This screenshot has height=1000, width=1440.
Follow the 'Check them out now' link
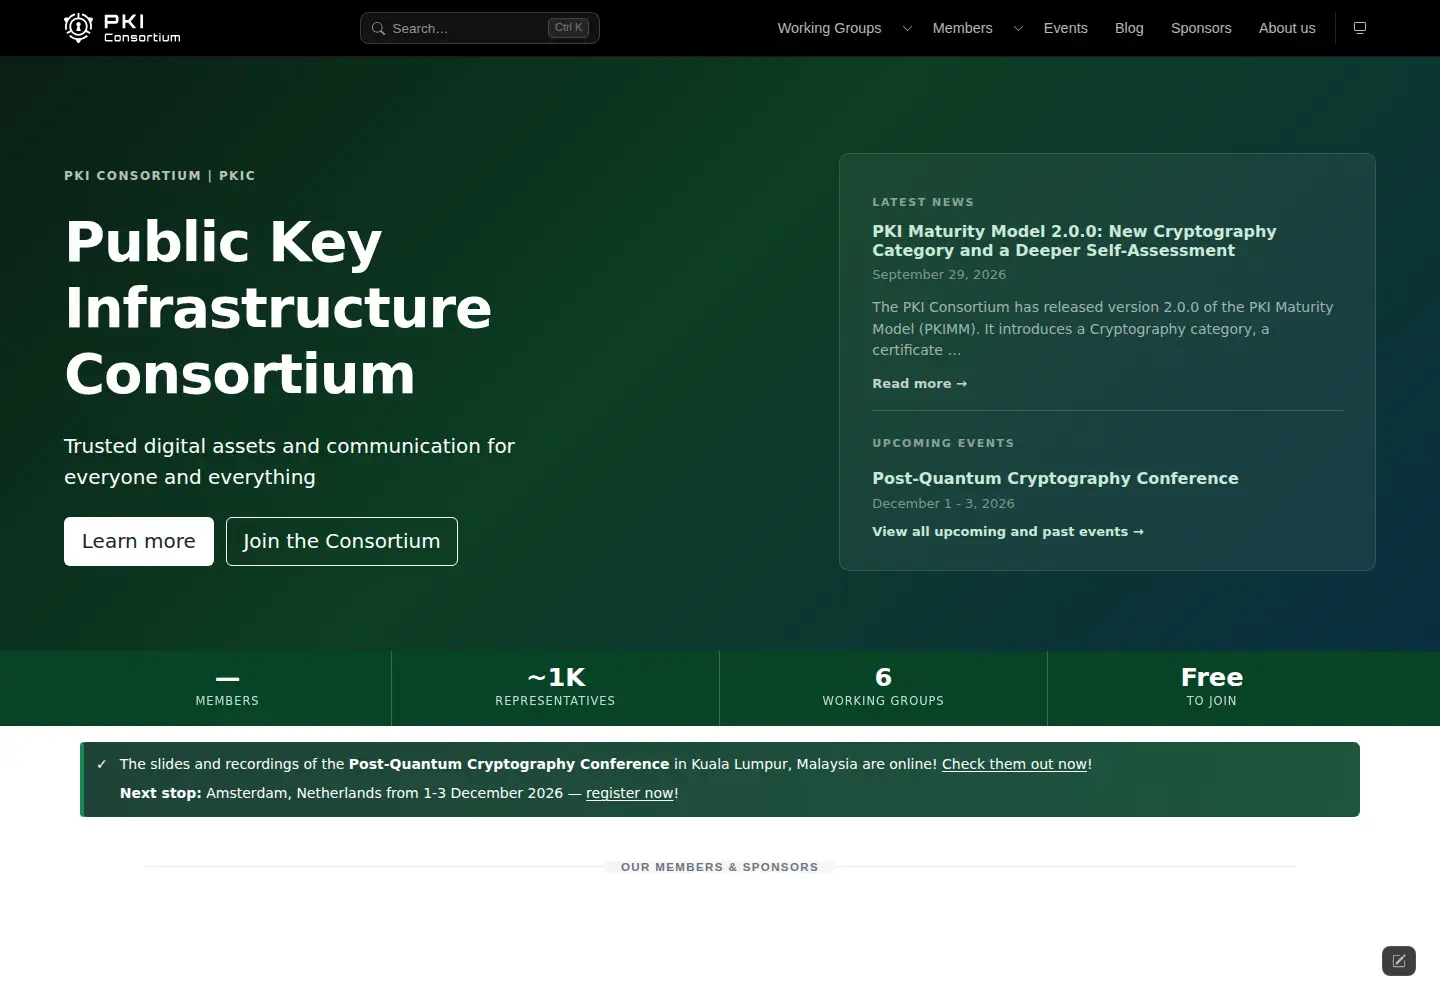tap(1015, 764)
